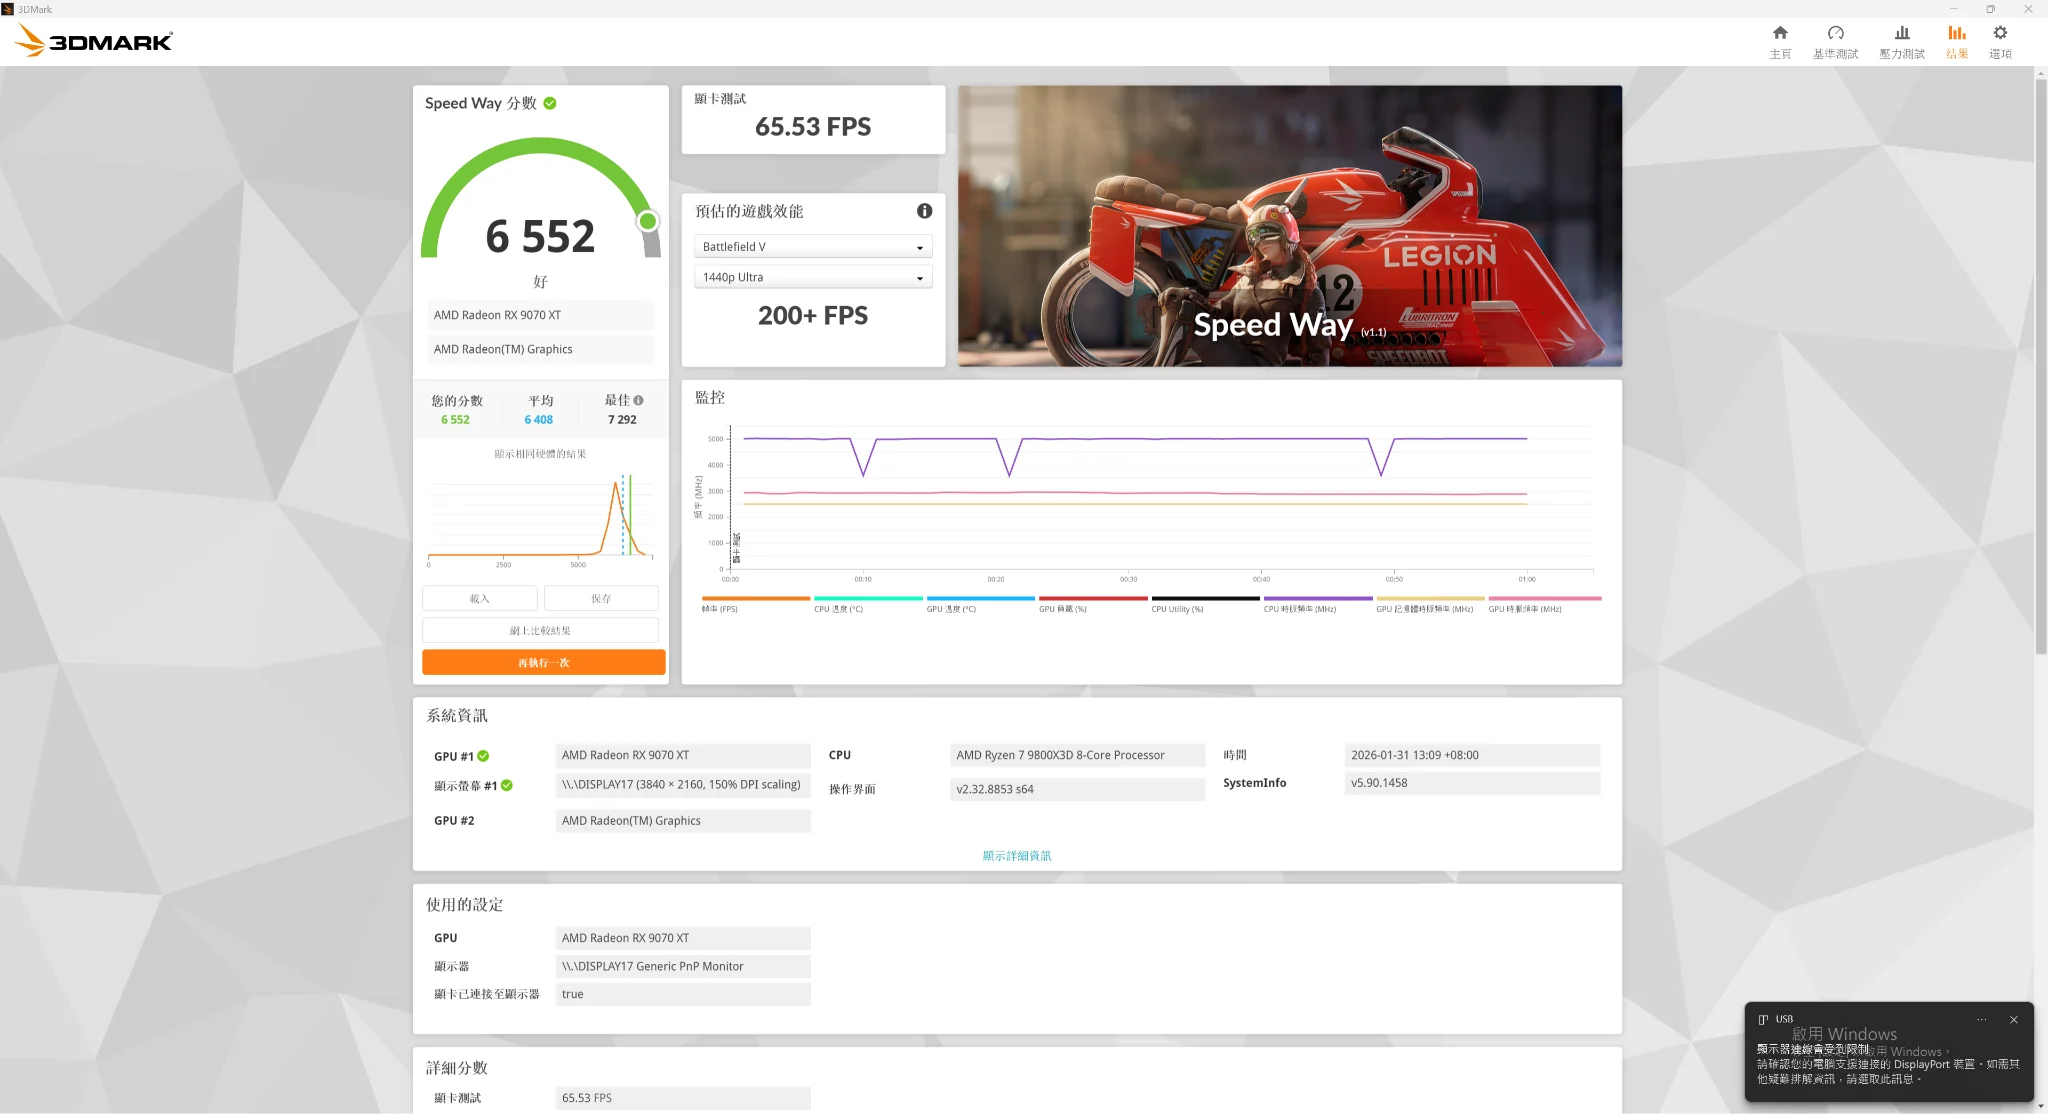The height and width of the screenshot is (1114, 2048).
Task: Click the online compare results button
Action: point(540,631)
